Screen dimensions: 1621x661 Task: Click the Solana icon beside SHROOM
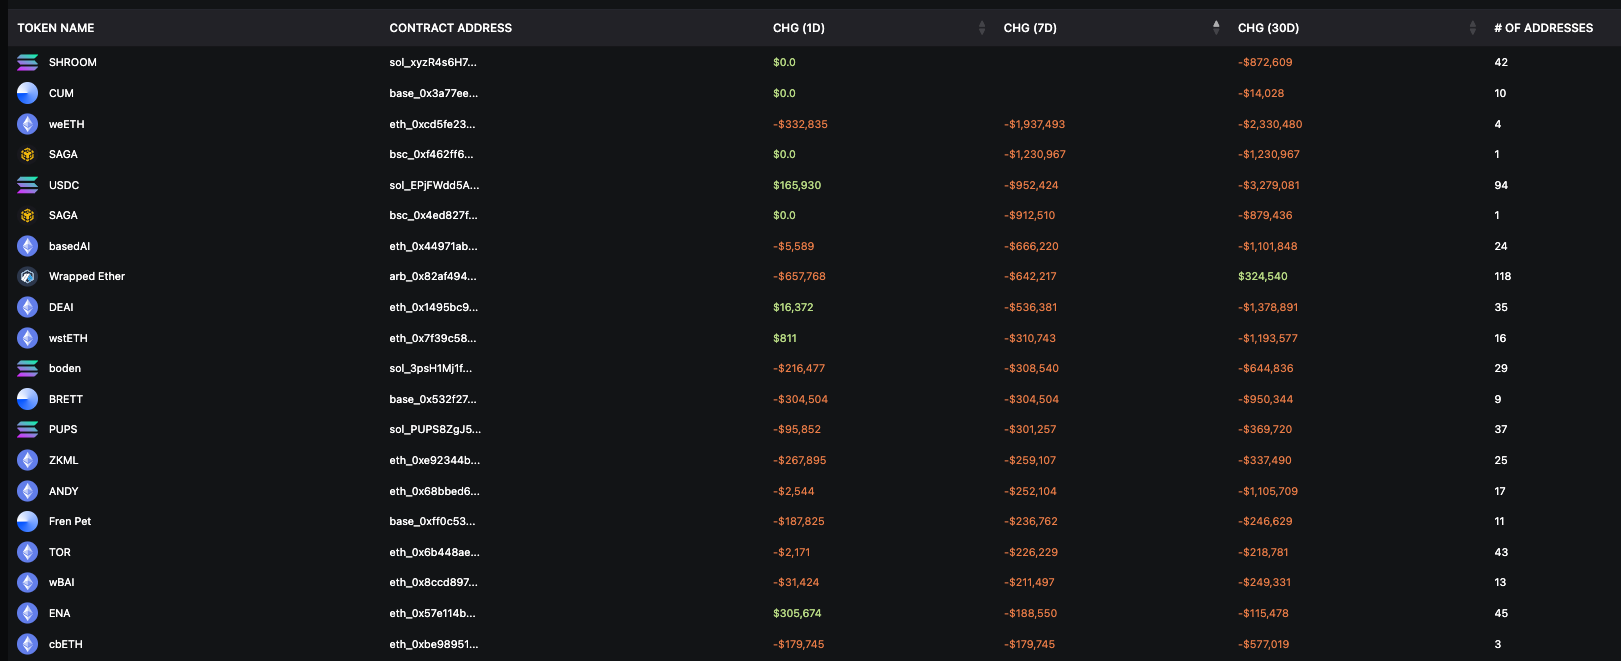pos(28,63)
